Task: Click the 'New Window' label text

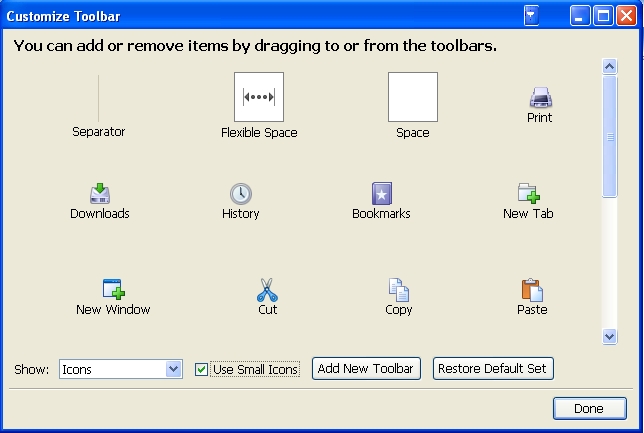Action: click(113, 309)
